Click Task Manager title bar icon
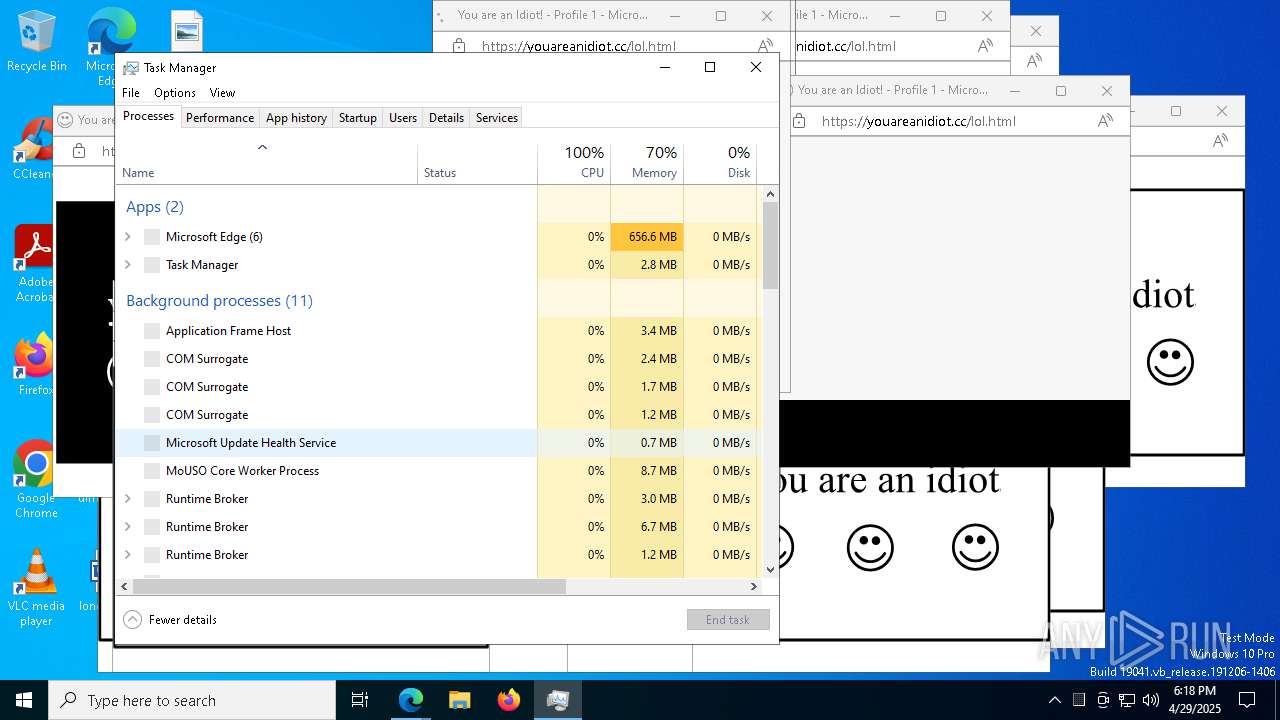 point(131,68)
